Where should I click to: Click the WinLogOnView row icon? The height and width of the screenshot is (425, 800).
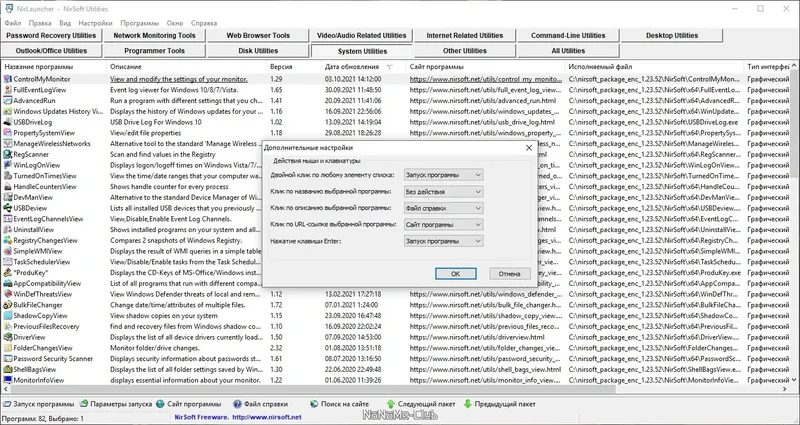point(7,165)
